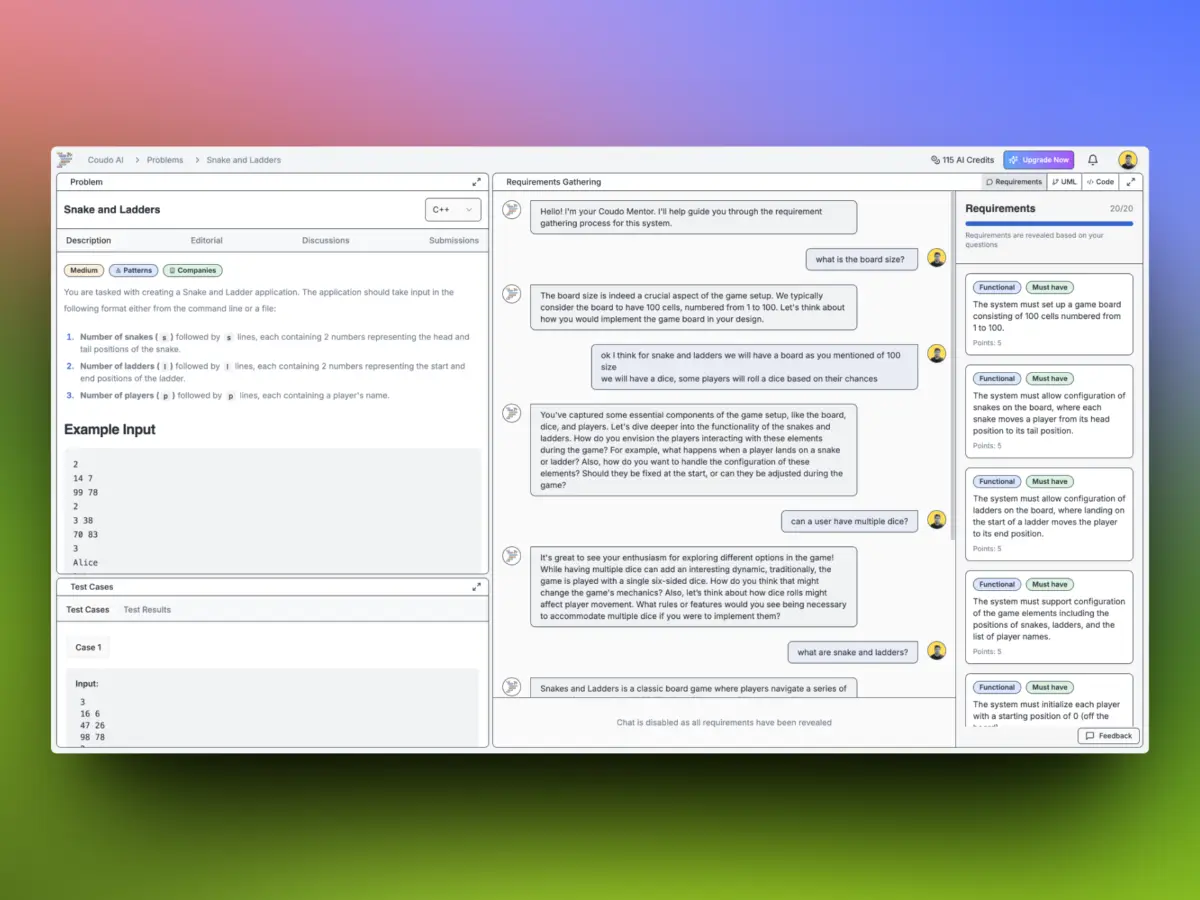Switch to the Code view toggle
The width and height of the screenshot is (1200, 900).
point(1100,182)
